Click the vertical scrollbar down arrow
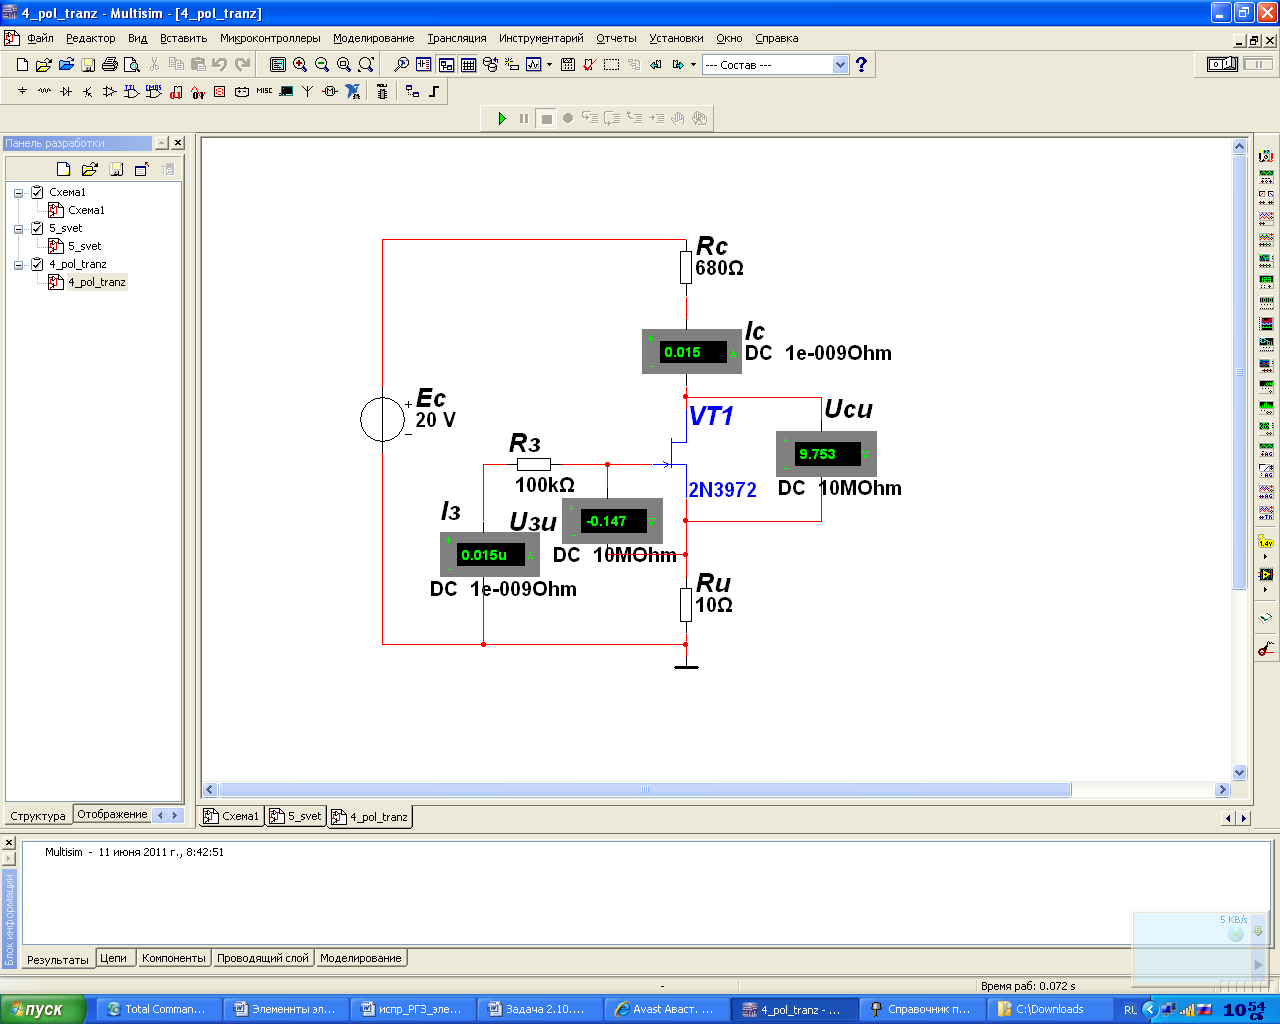This screenshot has height=1024, width=1280. tap(1240, 772)
